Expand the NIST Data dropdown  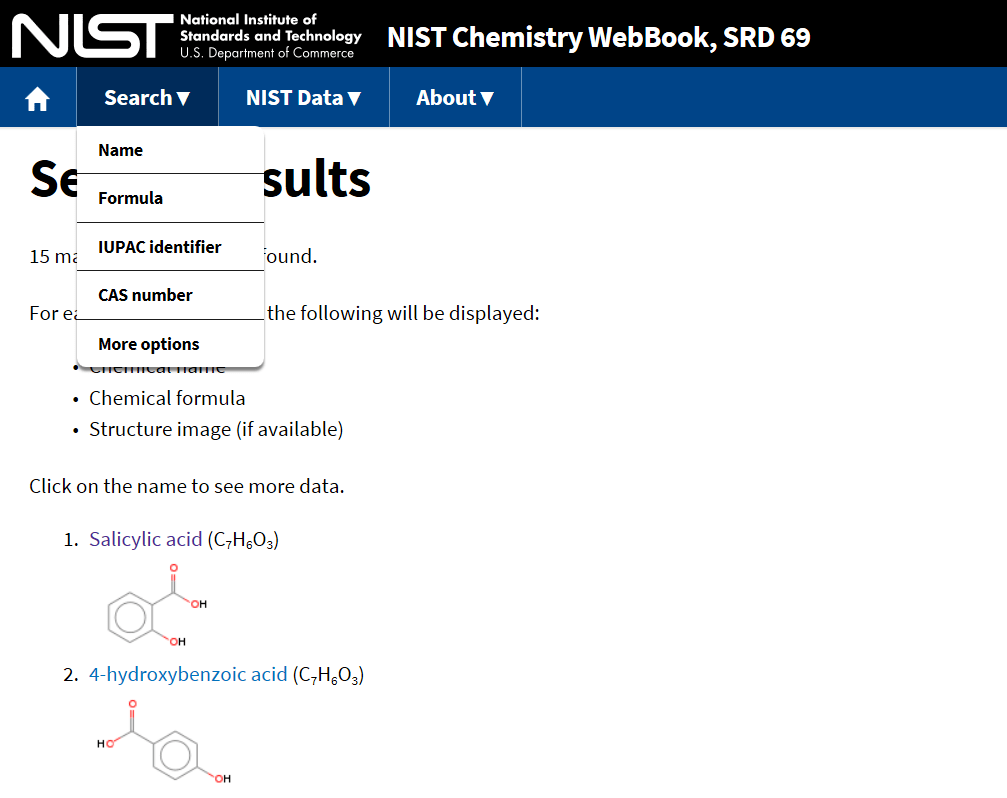coord(303,98)
